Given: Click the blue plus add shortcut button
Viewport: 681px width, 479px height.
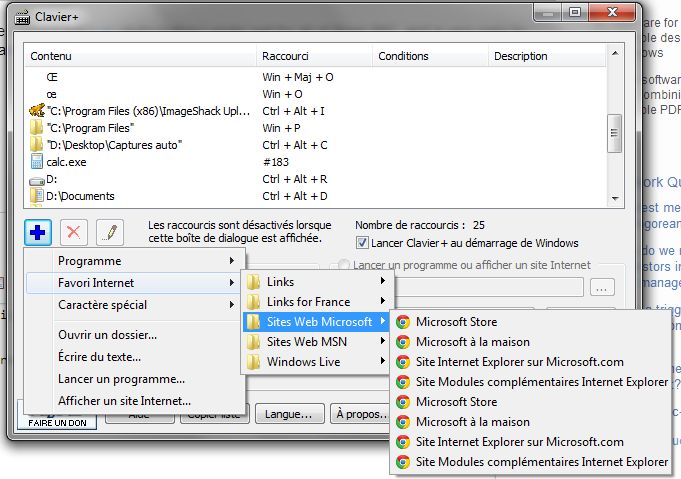Looking at the screenshot, I should pos(38,232).
